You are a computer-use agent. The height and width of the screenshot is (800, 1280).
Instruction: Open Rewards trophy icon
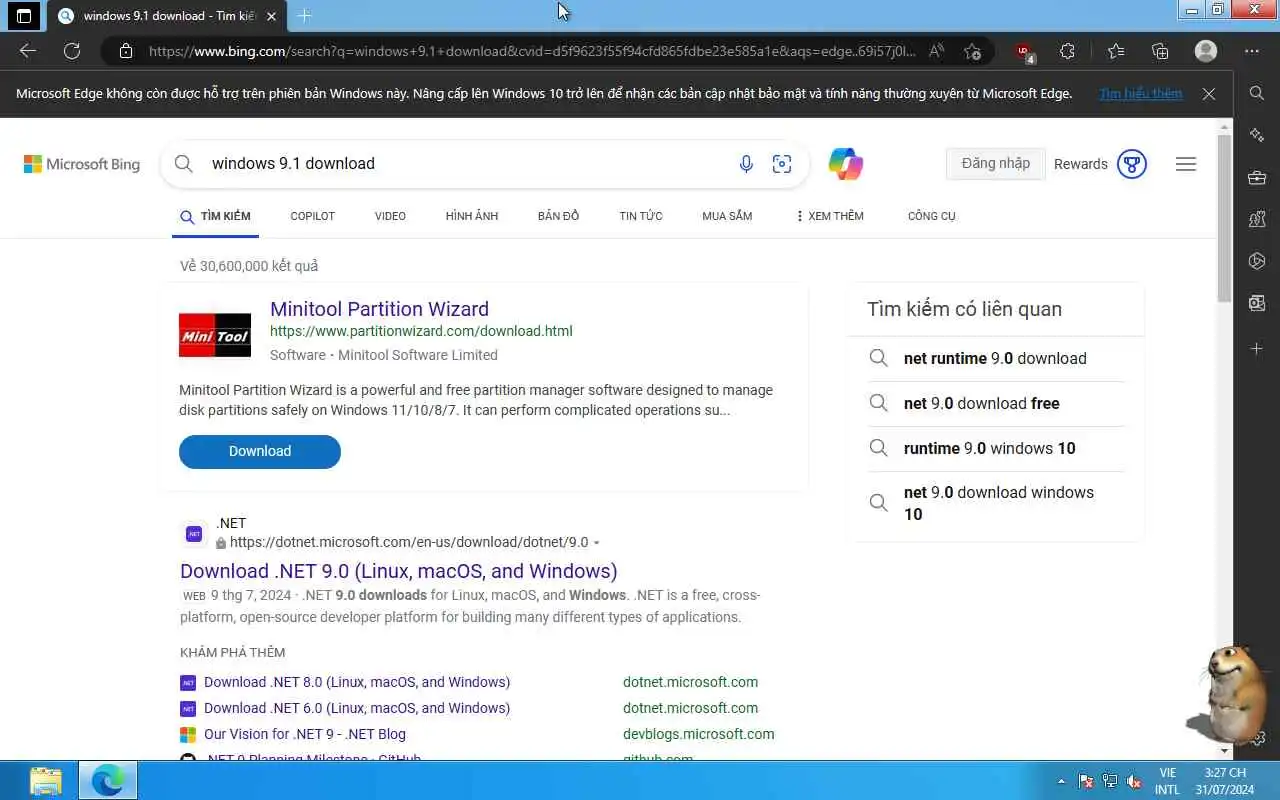click(x=1131, y=164)
